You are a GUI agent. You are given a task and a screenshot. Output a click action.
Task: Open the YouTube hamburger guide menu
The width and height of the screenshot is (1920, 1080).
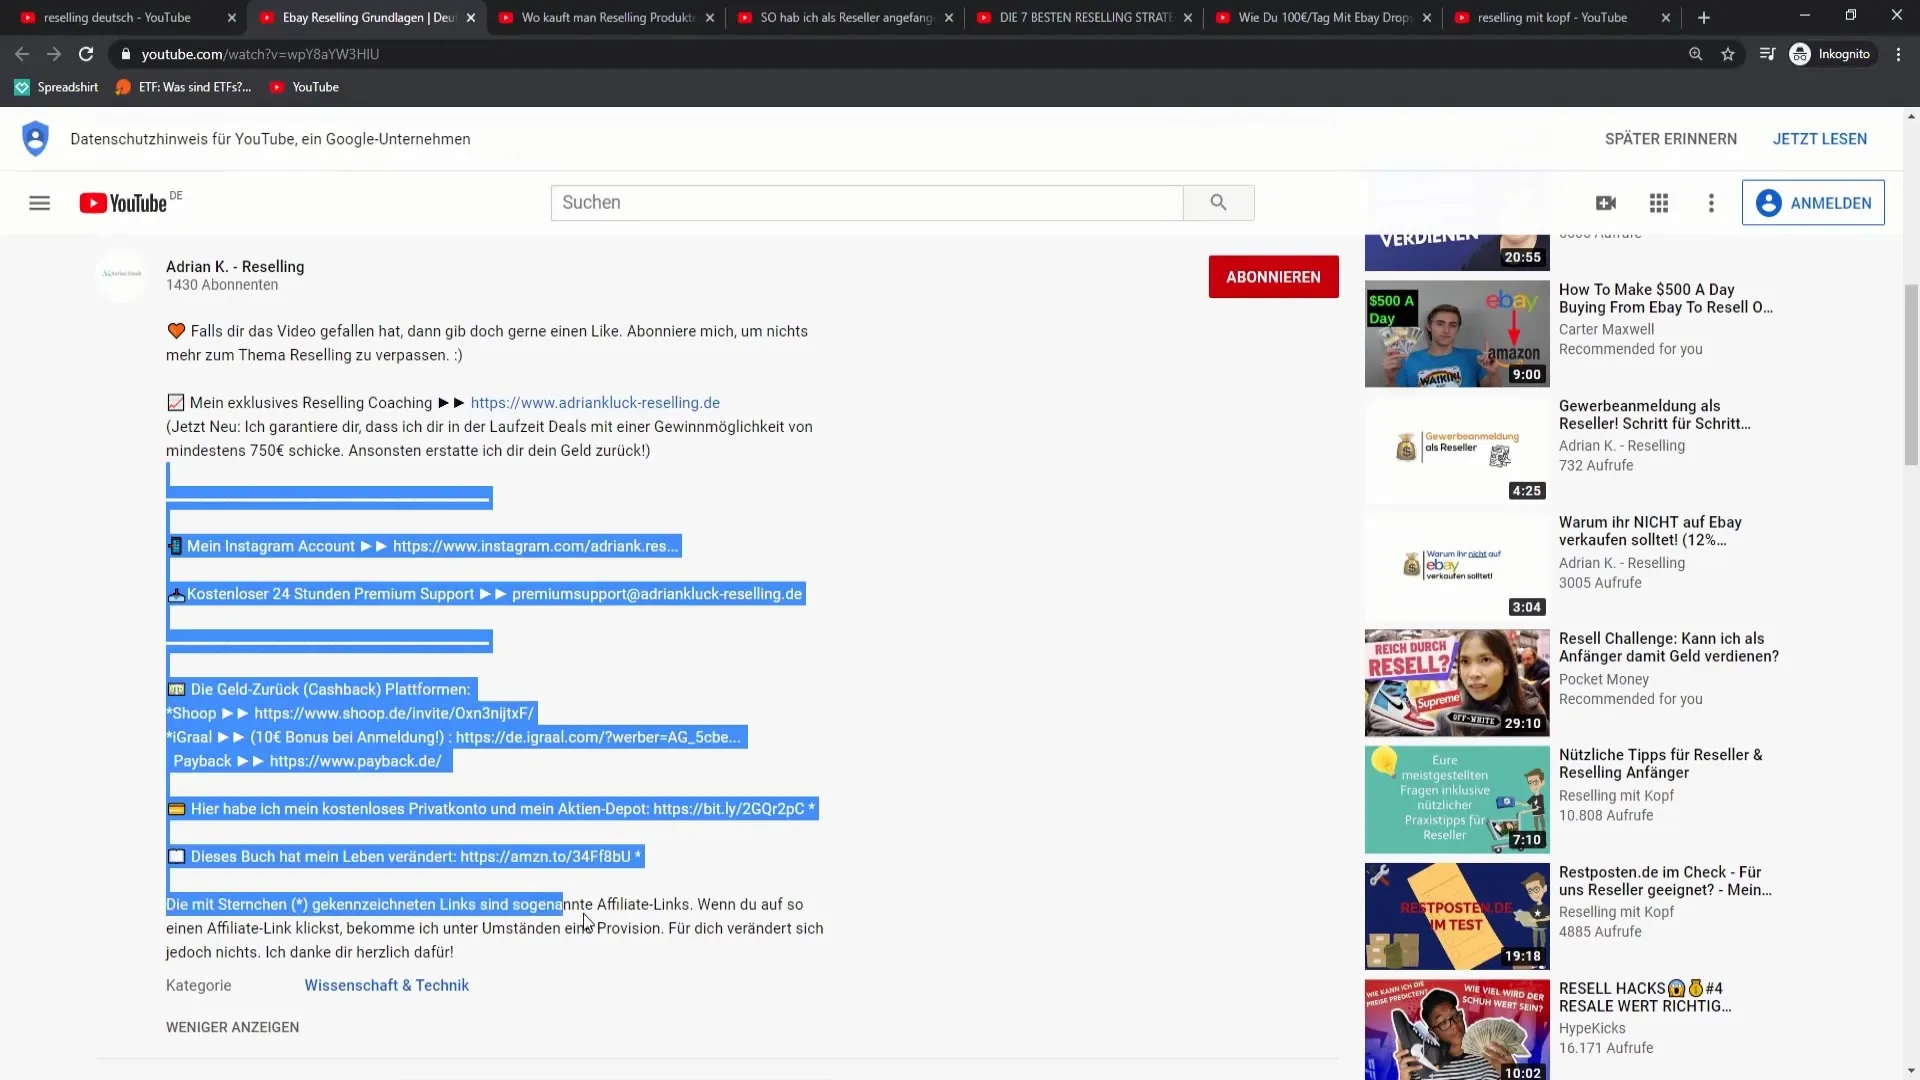39,203
